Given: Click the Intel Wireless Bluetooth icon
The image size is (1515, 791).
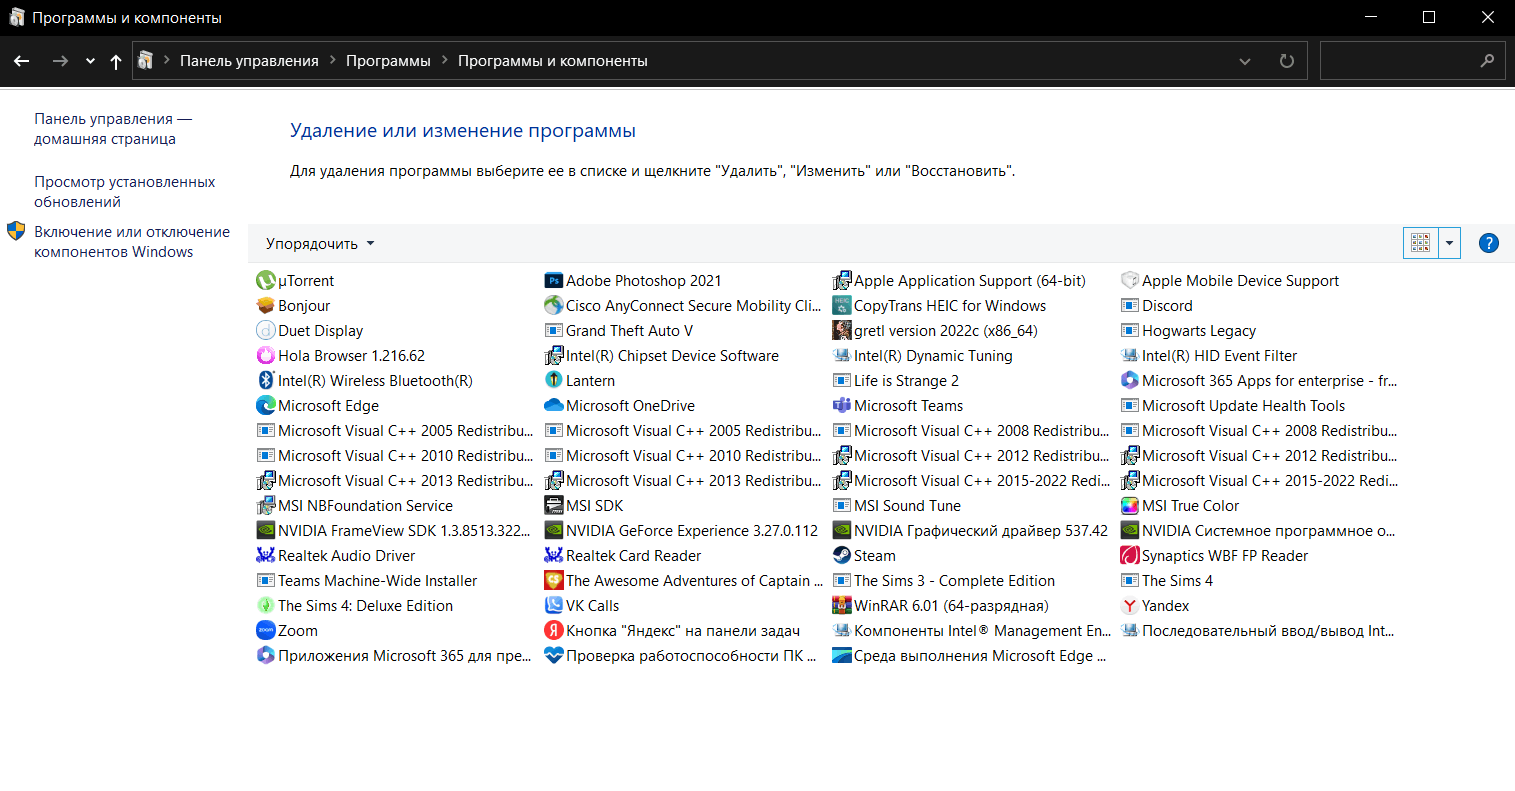Looking at the screenshot, I should (265, 381).
